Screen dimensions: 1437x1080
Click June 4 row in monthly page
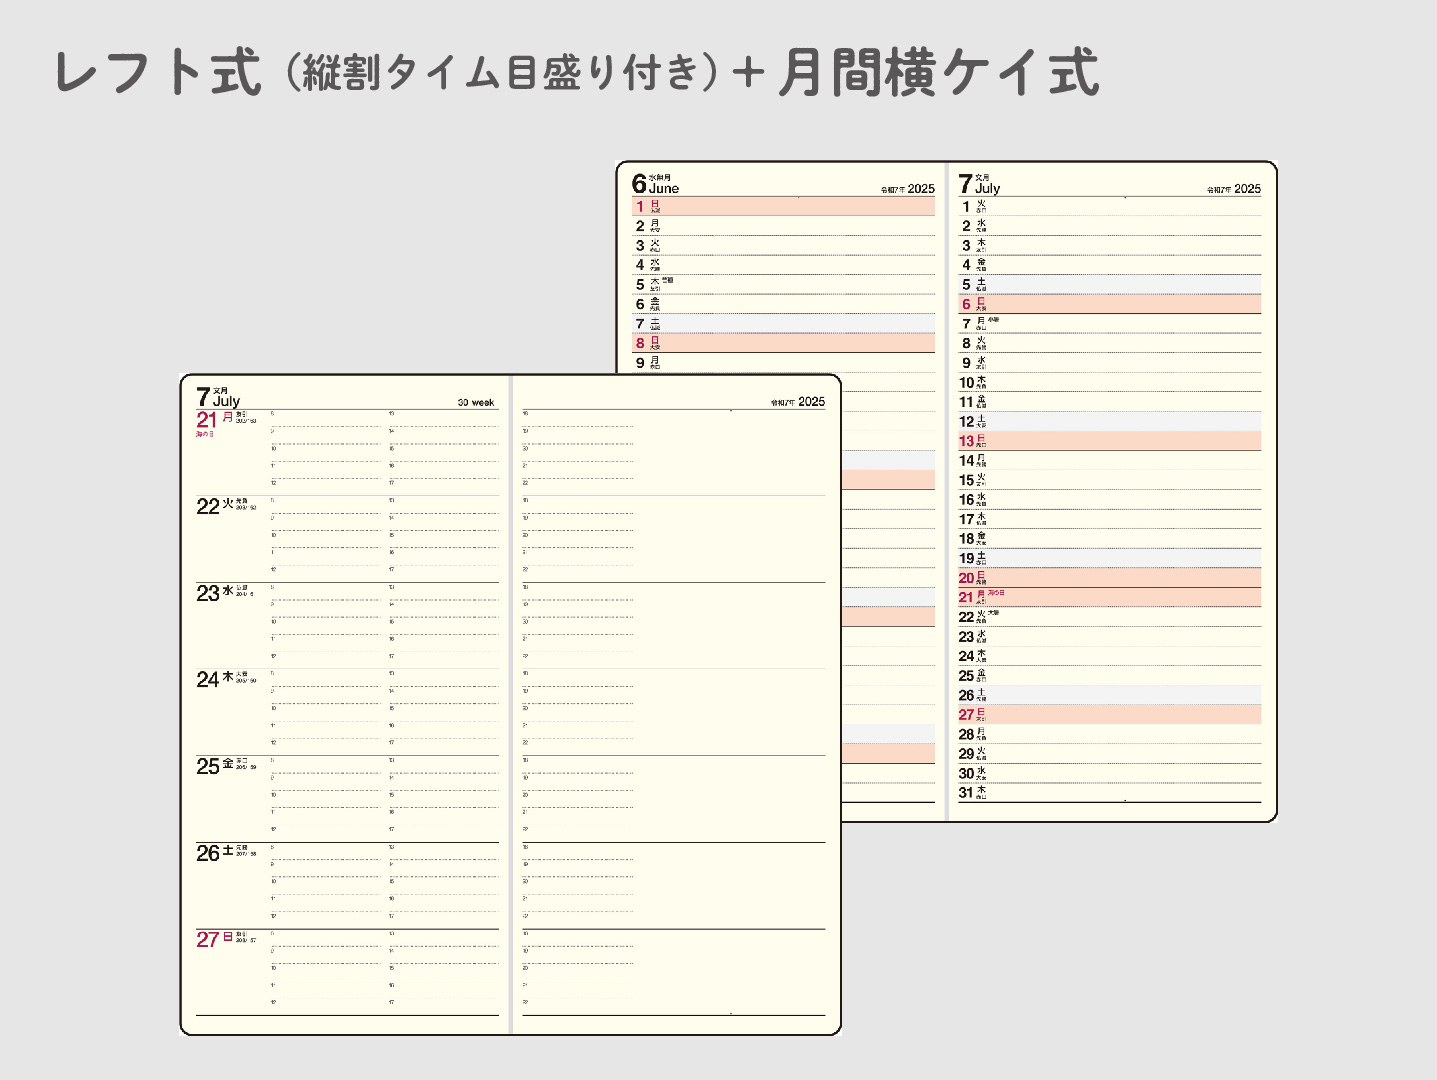(783, 265)
